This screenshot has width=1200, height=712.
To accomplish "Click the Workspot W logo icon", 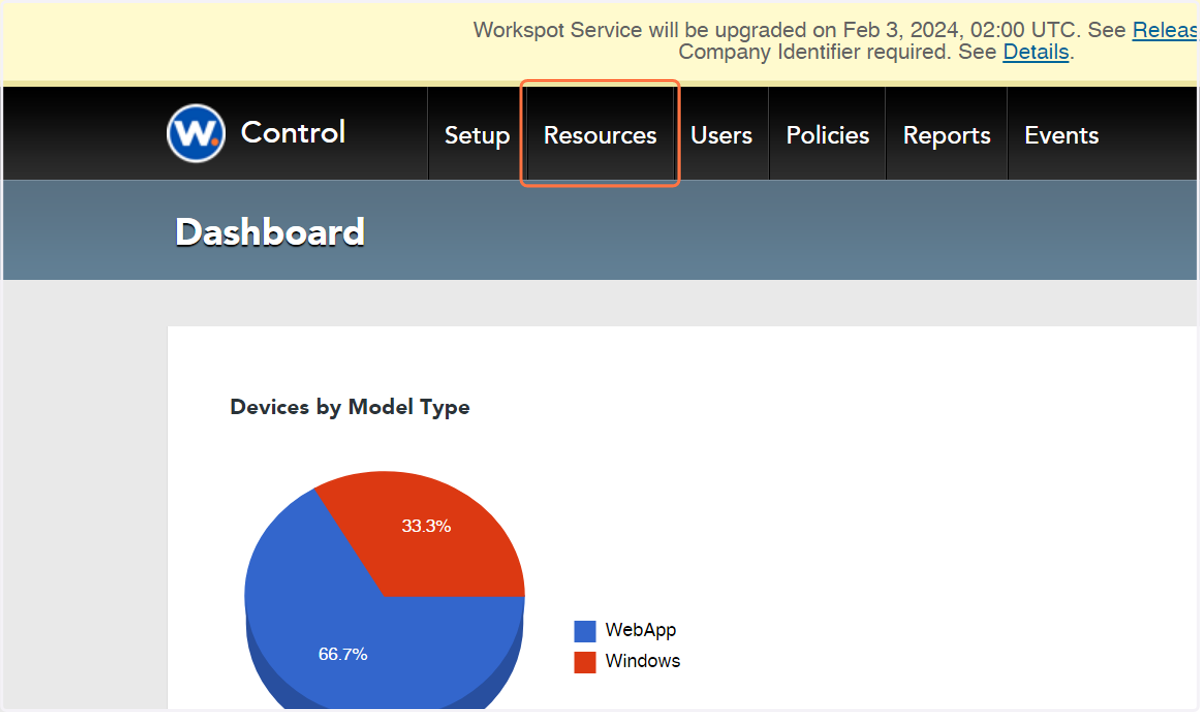I will (x=196, y=133).
